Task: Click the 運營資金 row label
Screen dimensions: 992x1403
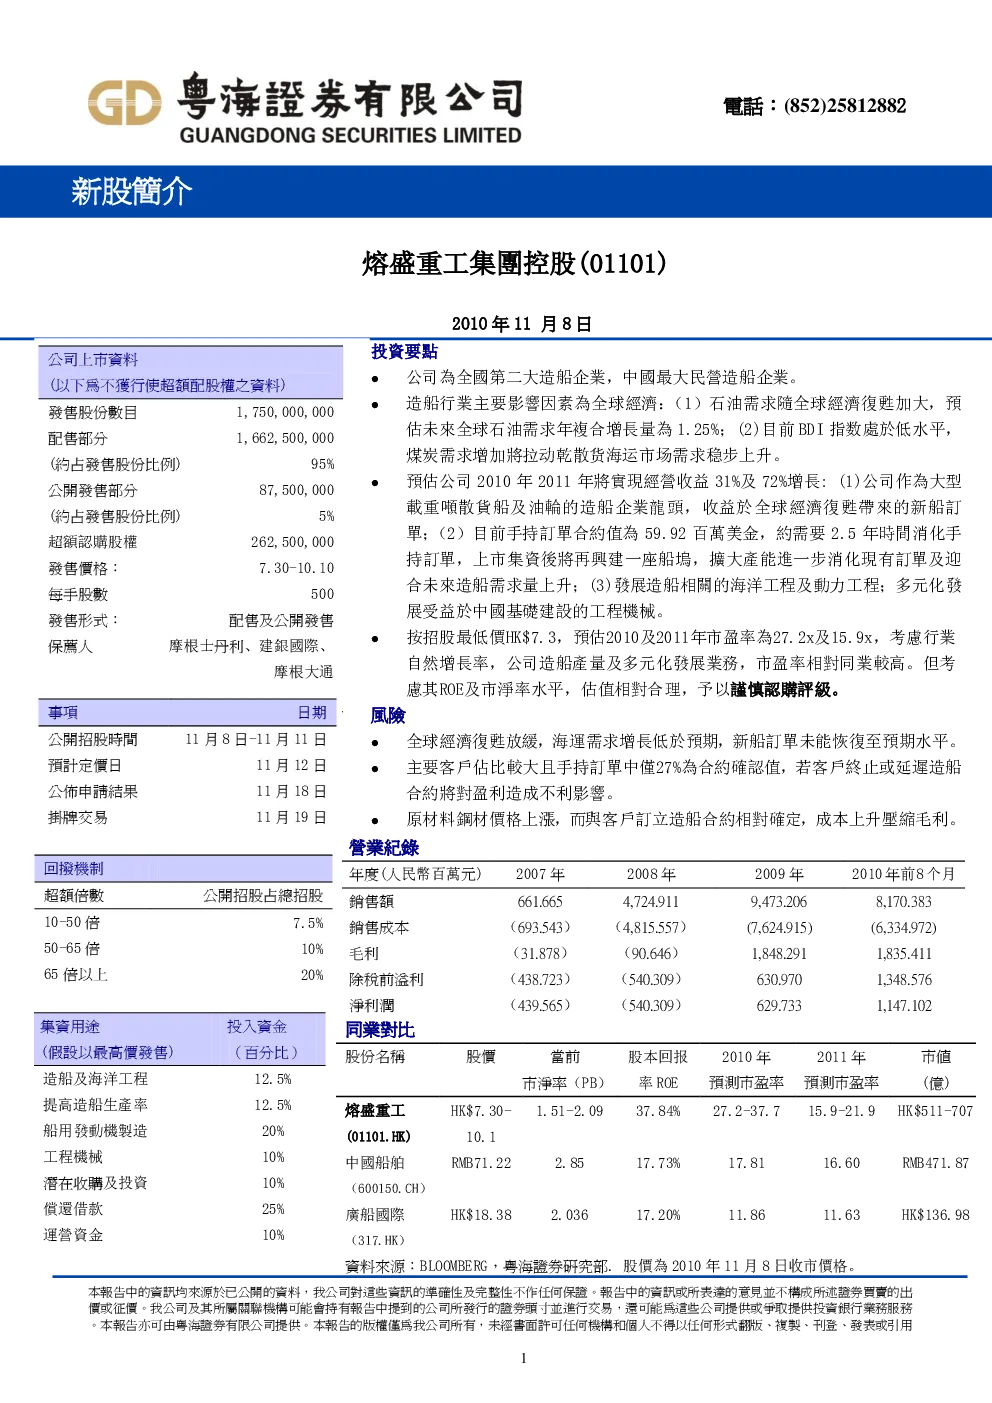Action: [72, 1235]
